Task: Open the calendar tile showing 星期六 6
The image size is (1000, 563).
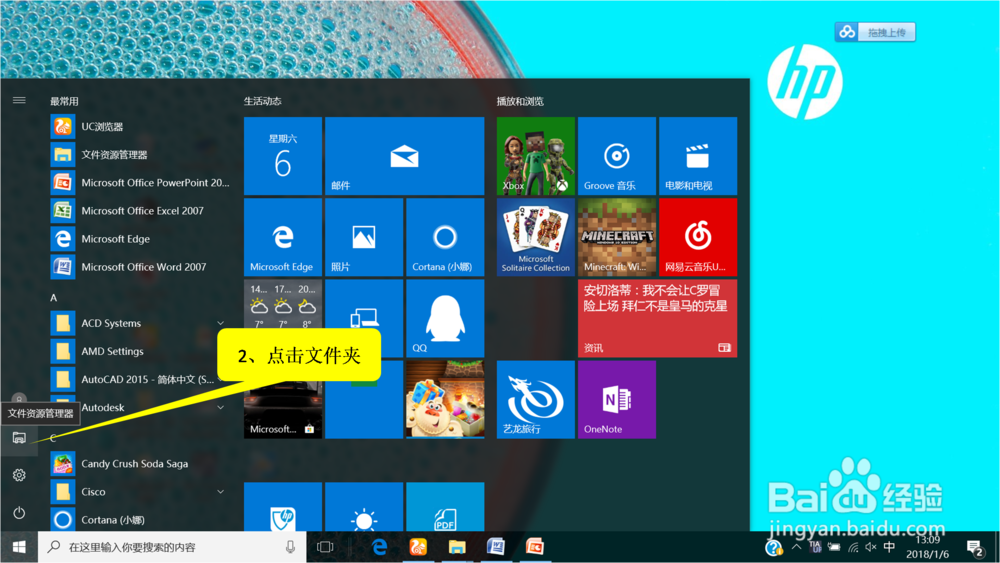Action: [283, 156]
